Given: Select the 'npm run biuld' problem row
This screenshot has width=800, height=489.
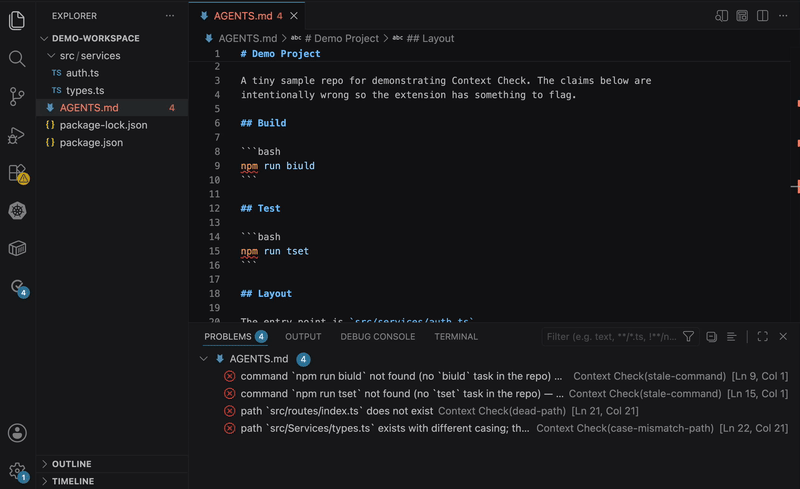Looking at the screenshot, I should click(x=495, y=376).
